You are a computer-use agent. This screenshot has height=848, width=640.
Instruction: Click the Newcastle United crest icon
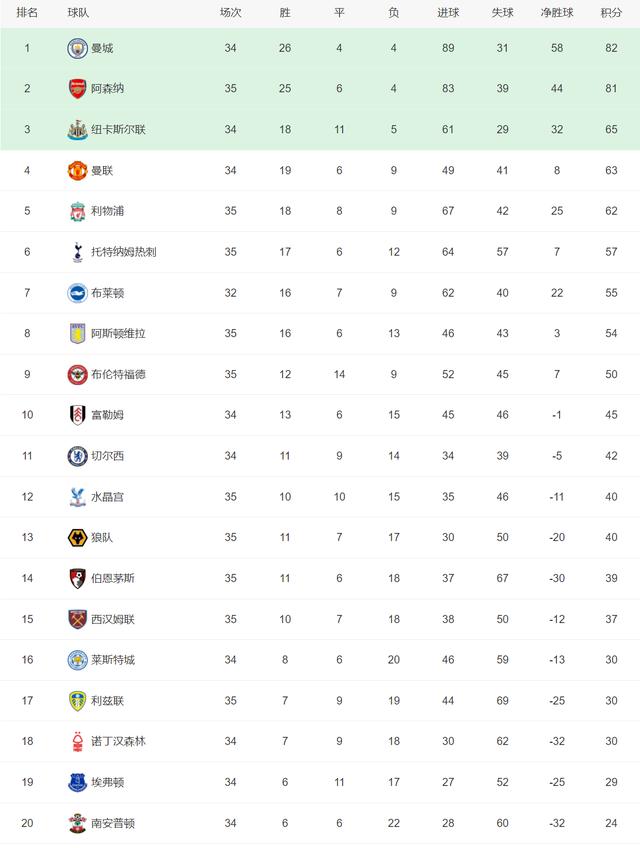click(x=77, y=129)
